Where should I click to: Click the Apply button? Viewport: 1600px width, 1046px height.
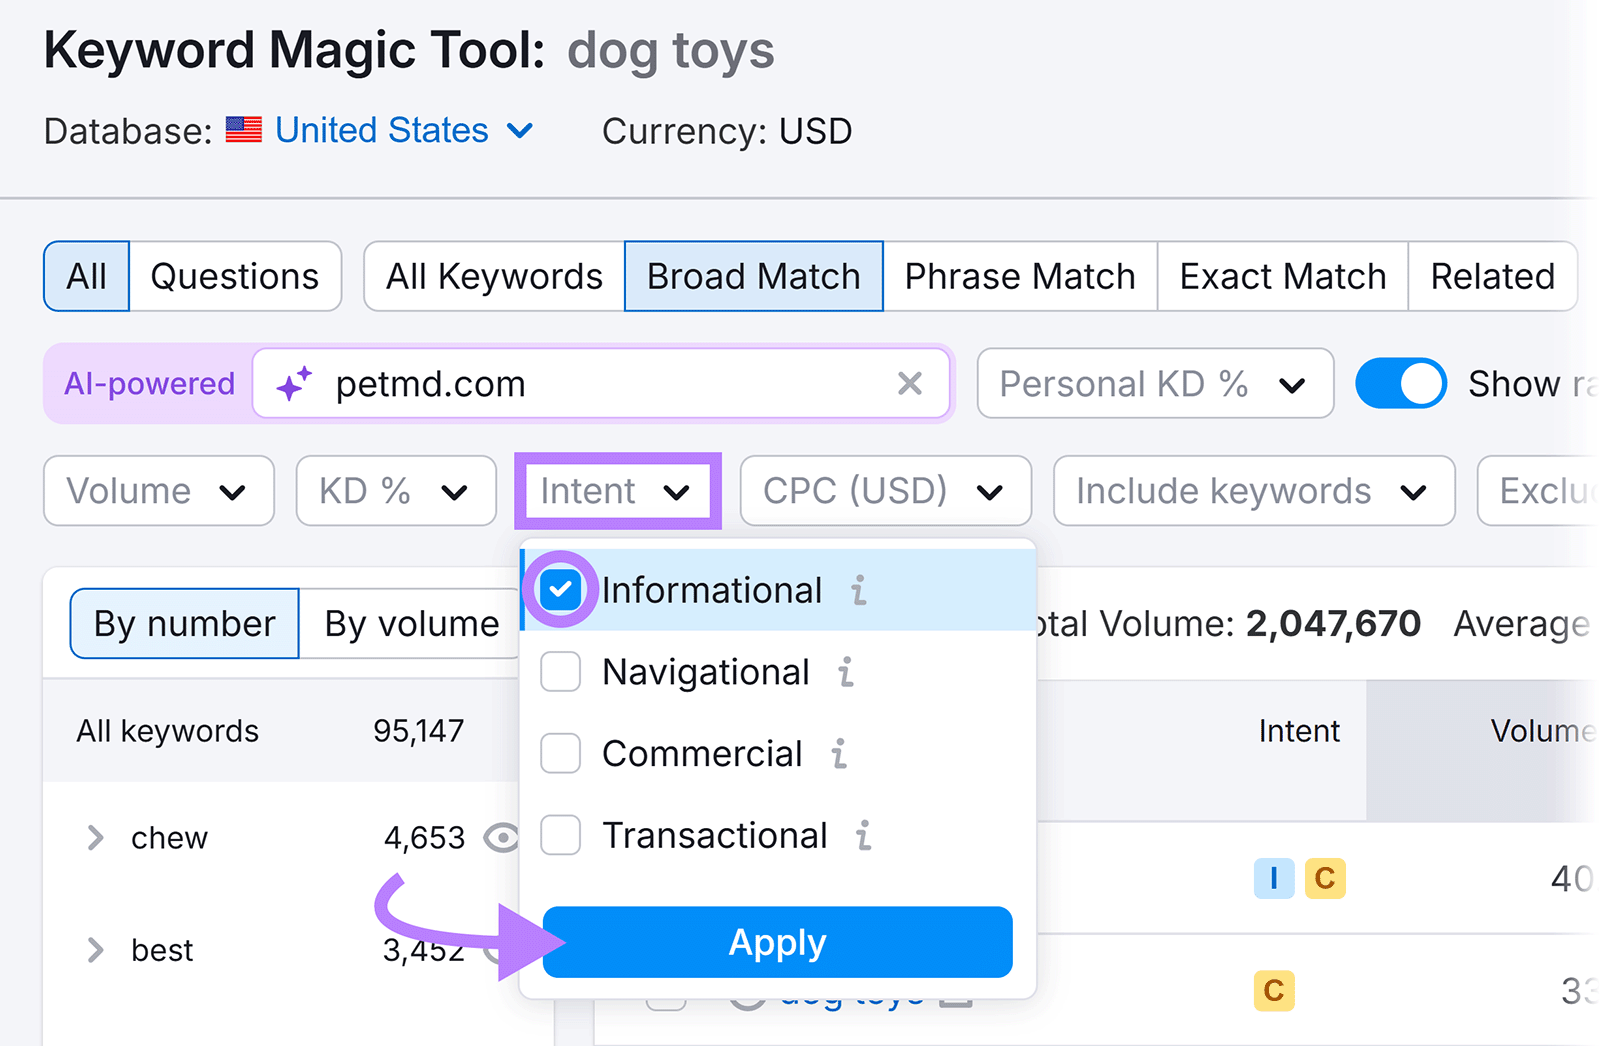tap(778, 941)
